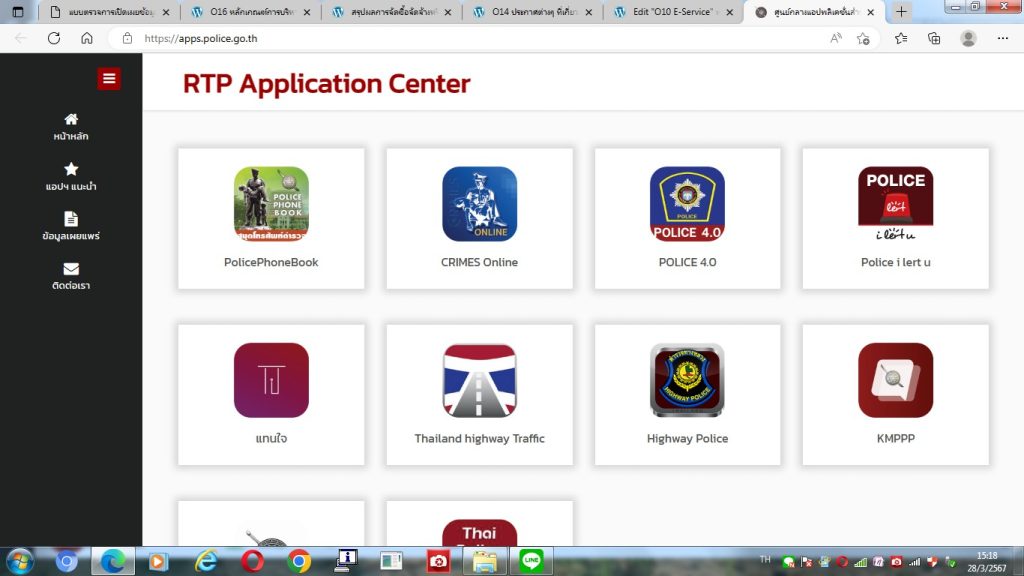Viewport: 1024px width, 576px height.
Task: Open แอปฯ แนะนำ star menu item
Action: (x=71, y=177)
